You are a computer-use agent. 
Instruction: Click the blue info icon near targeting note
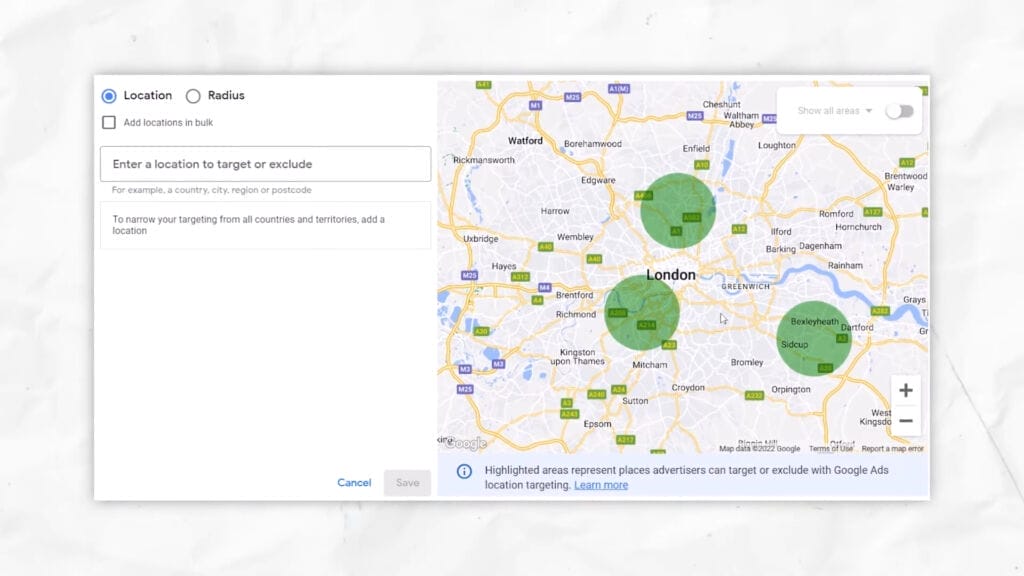click(463, 471)
